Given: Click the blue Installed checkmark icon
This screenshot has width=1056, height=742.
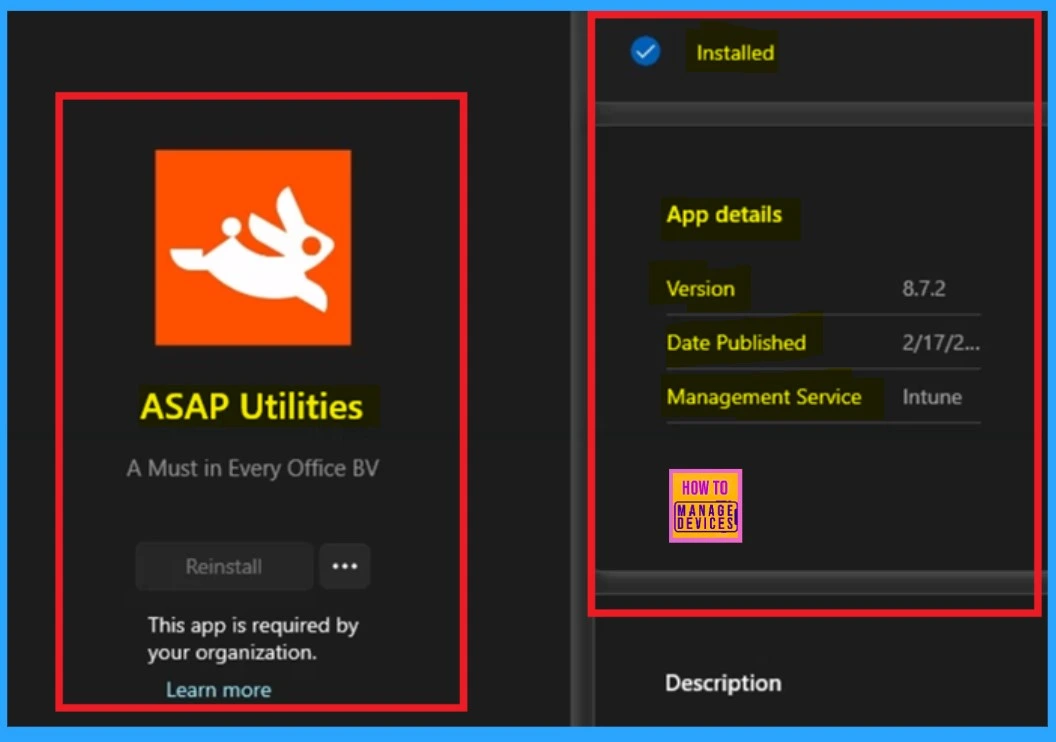Looking at the screenshot, I should [x=645, y=51].
